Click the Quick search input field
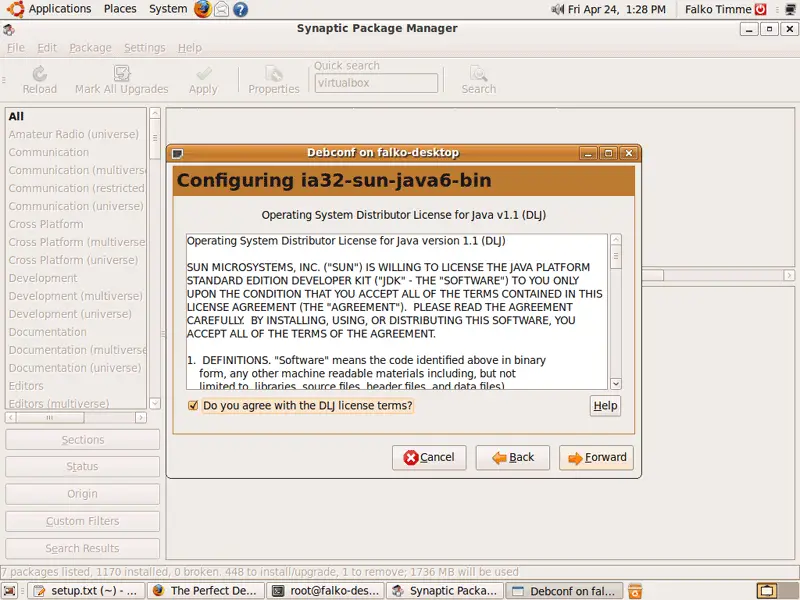The image size is (800, 600). coord(376,83)
